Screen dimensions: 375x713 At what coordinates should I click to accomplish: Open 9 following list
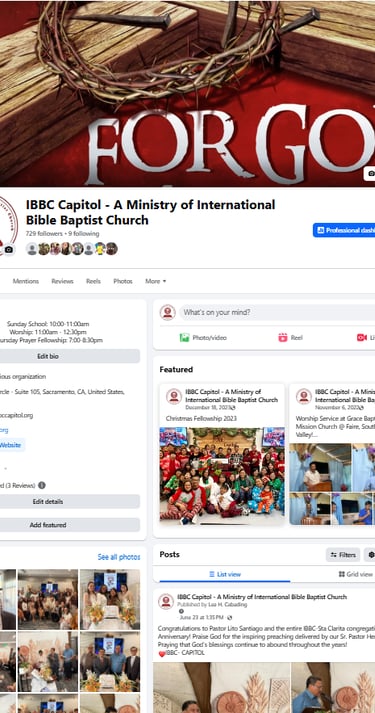tap(84, 234)
